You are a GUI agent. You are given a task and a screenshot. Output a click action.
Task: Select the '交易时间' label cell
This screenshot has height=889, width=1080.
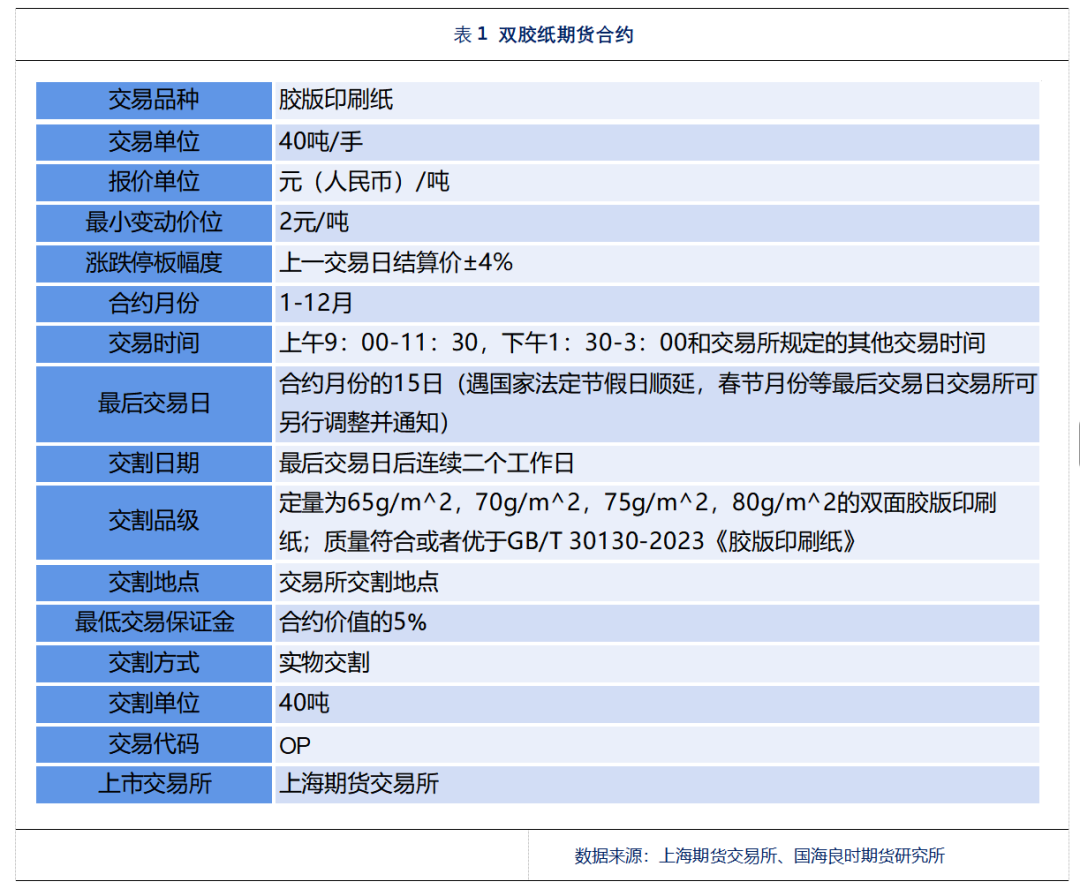(154, 344)
